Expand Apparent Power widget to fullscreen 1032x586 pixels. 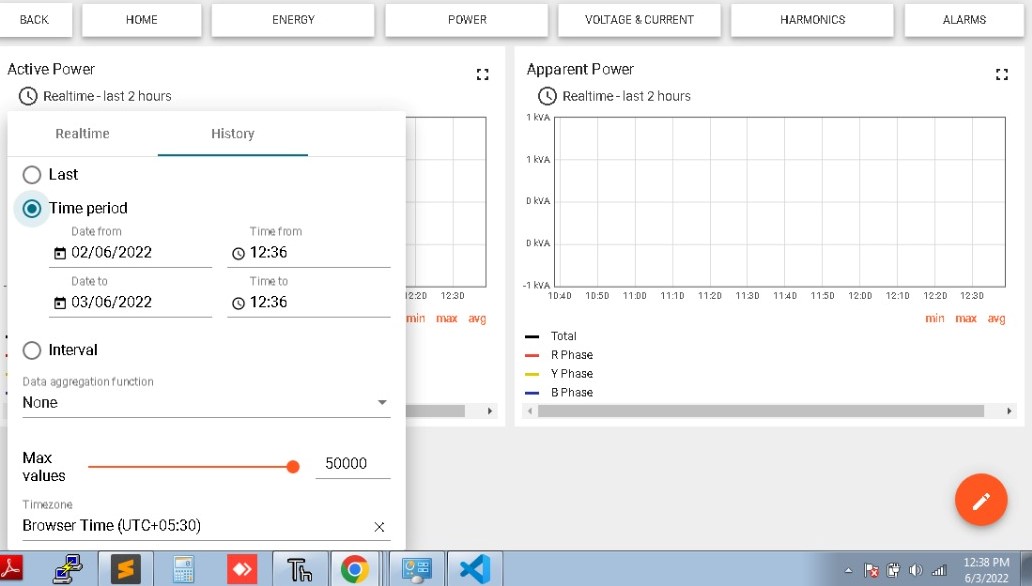(x=1002, y=73)
